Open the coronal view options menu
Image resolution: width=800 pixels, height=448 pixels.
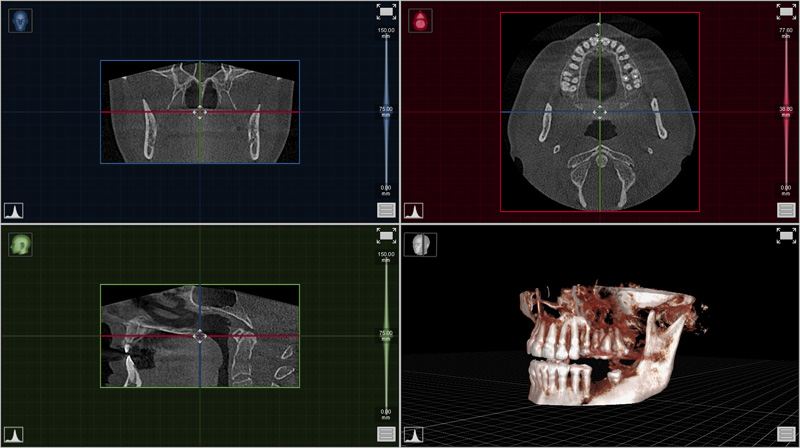[x=386, y=210]
